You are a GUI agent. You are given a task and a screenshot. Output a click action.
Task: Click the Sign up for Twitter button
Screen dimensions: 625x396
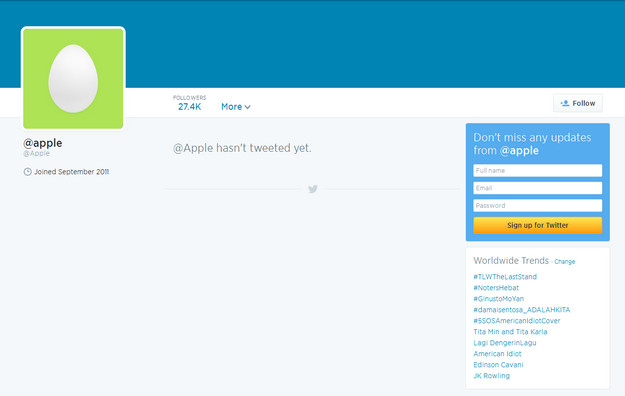coord(537,225)
